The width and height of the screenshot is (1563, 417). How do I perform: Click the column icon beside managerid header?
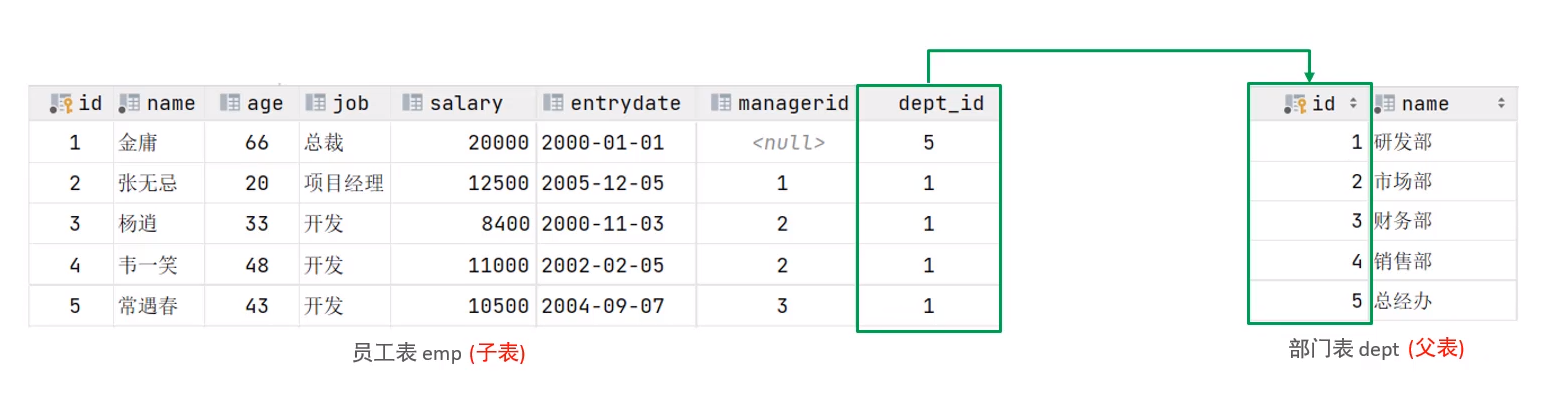click(720, 103)
